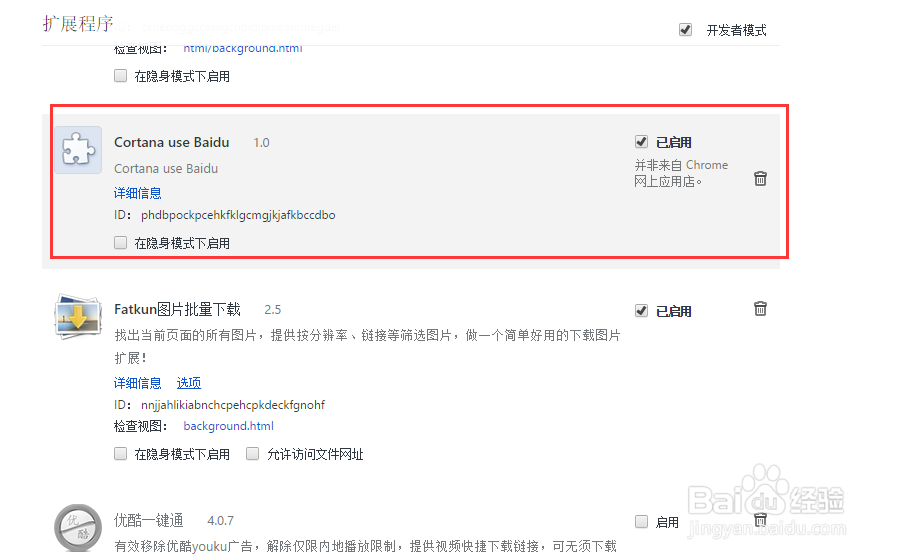
Task: Enable incognito mode for Cortana use Baidu
Action: click(x=120, y=243)
